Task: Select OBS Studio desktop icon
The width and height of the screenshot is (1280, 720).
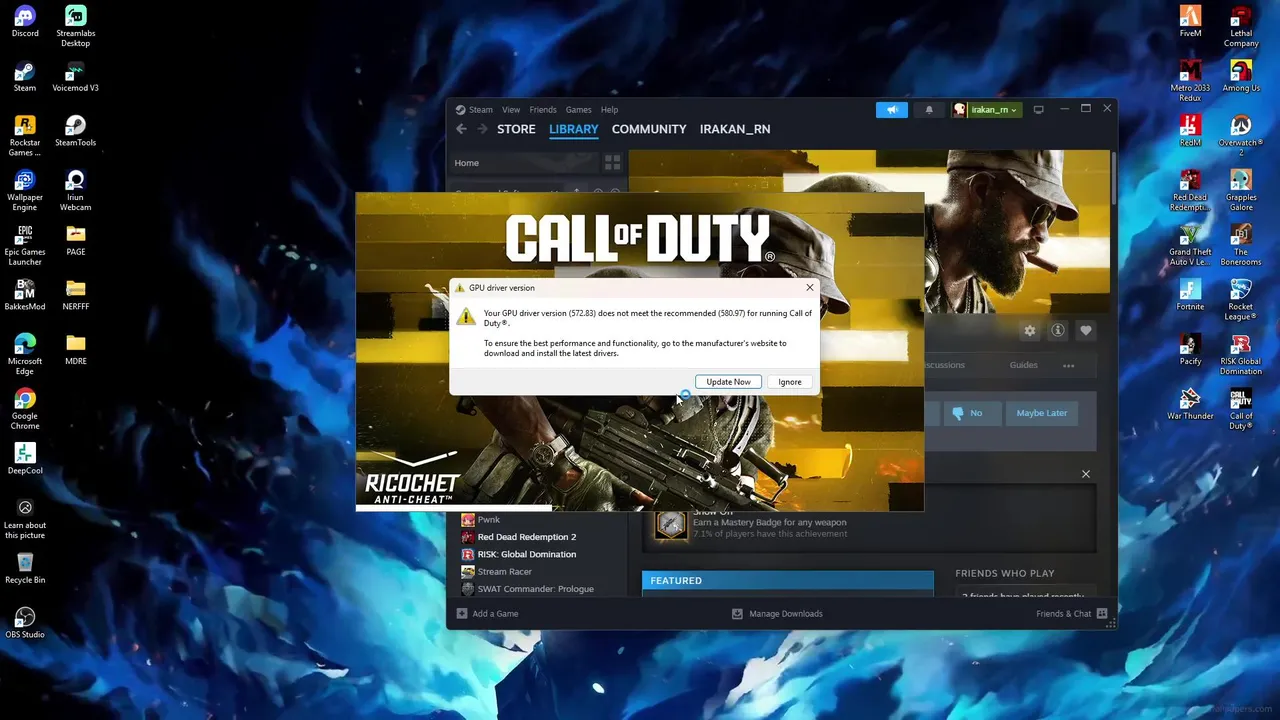Action: tap(25, 623)
